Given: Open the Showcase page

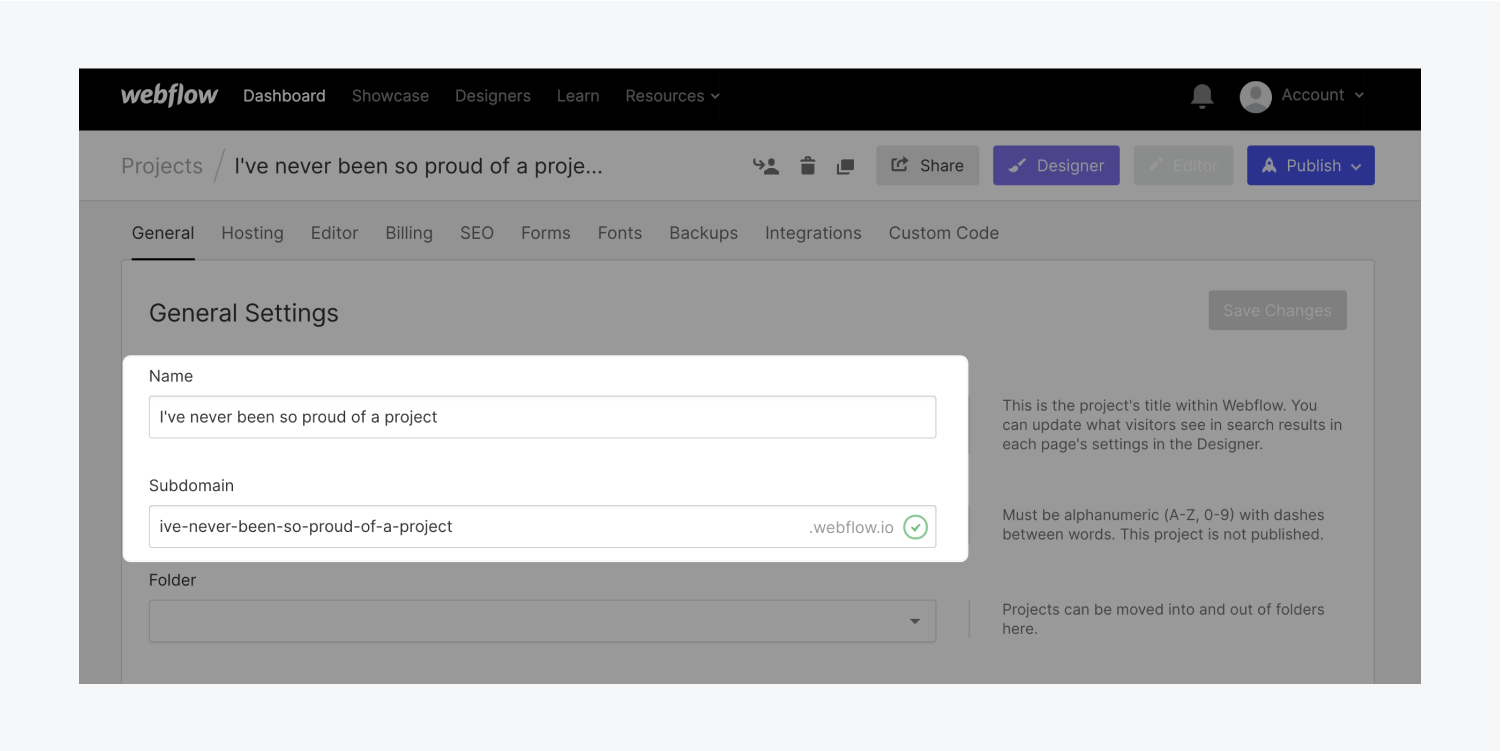Looking at the screenshot, I should 390,96.
